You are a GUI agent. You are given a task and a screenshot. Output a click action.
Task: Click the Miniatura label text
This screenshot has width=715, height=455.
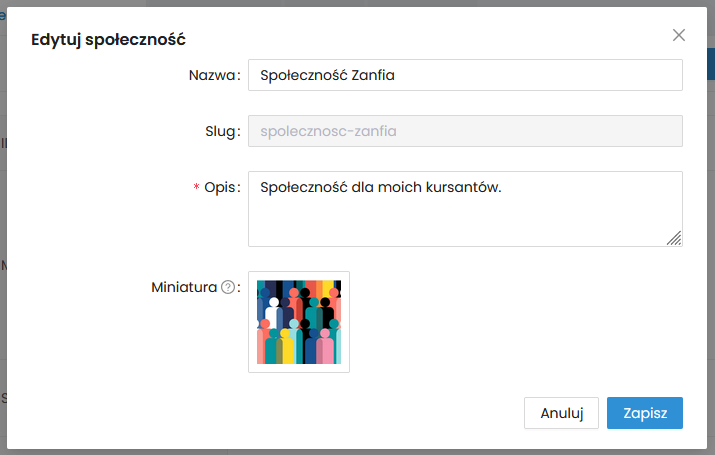[x=184, y=288]
